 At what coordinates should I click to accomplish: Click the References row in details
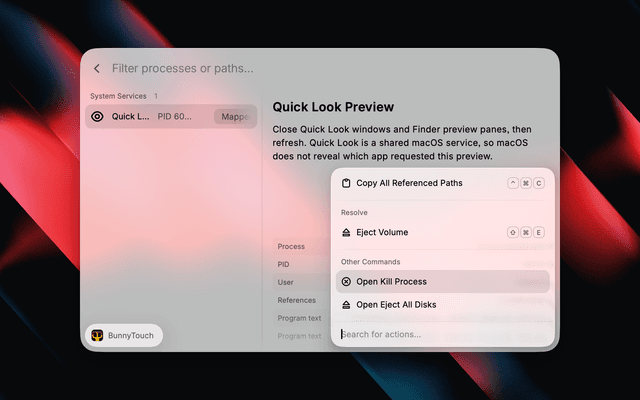297,300
